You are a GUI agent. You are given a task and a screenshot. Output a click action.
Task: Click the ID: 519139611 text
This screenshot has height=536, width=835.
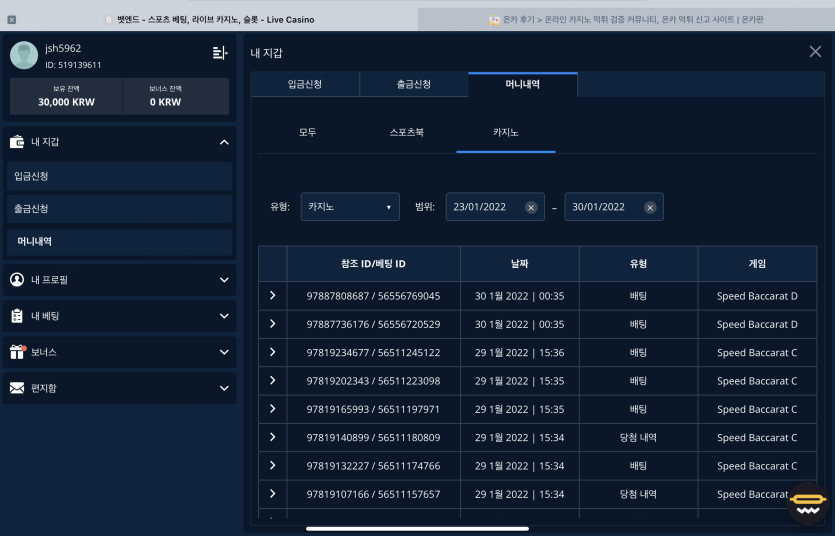pyautogui.click(x=73, y=65)
